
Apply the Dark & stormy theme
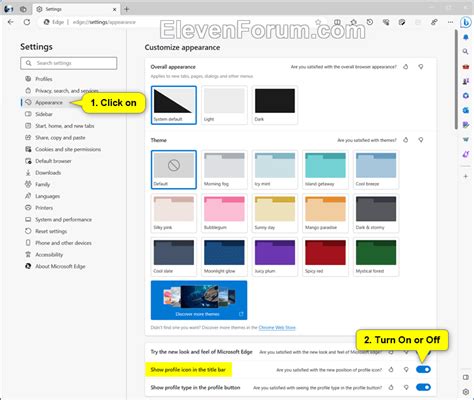[376, 213]
